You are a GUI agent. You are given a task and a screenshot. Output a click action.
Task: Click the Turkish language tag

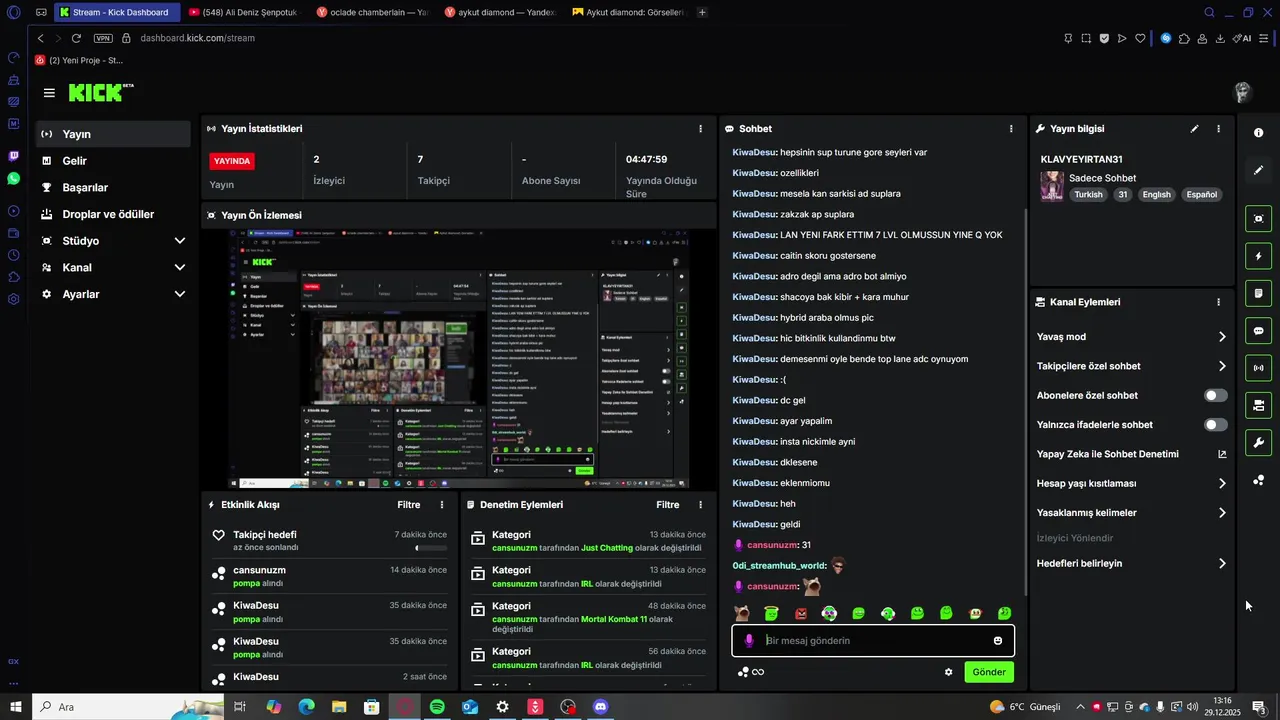1088,195
